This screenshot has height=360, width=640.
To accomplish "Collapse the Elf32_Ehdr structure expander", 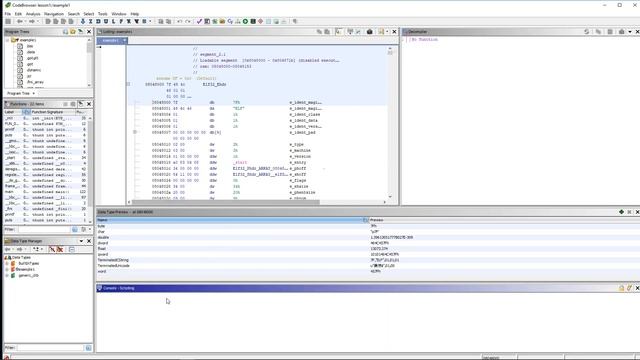I will [128, 84].
